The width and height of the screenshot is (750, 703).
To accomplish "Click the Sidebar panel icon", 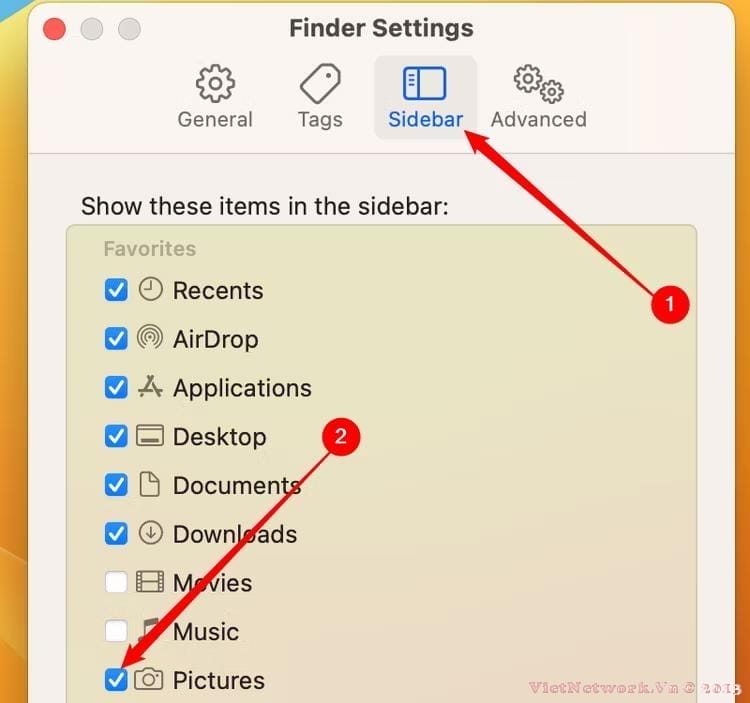I will (x=425, y=84).
